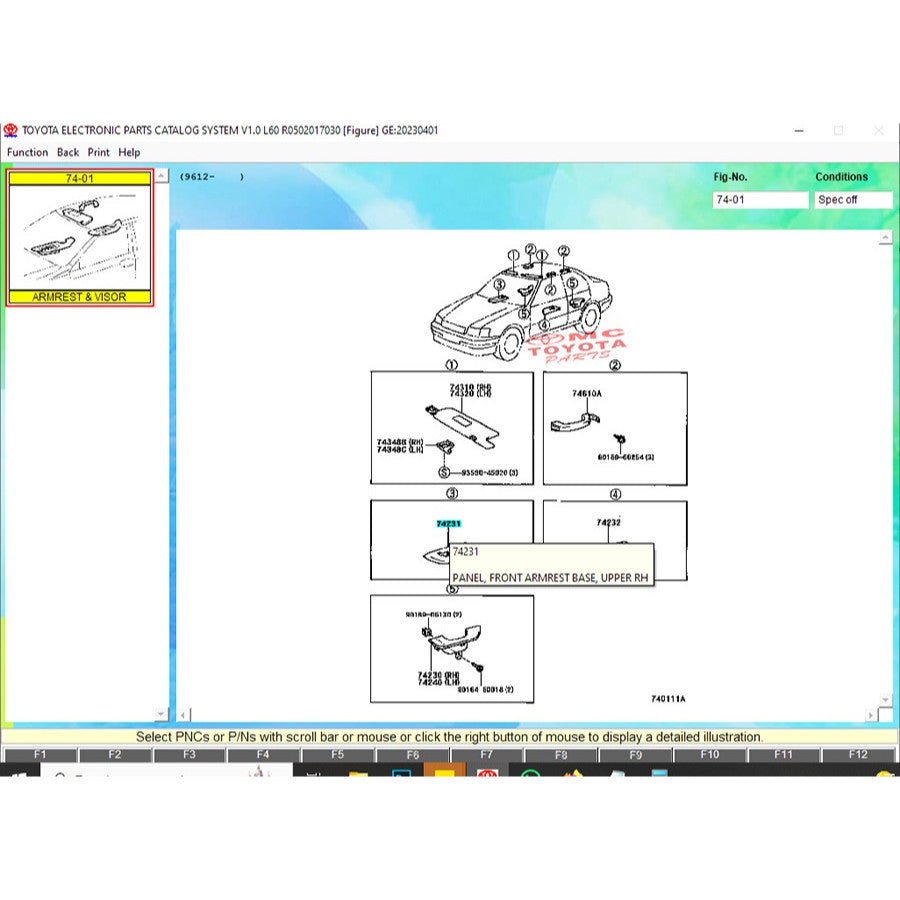The width and height of the screenshot is (900, 900).
Task: Select the screw part number above the armrest in box 5
Action: click(433, 614)
